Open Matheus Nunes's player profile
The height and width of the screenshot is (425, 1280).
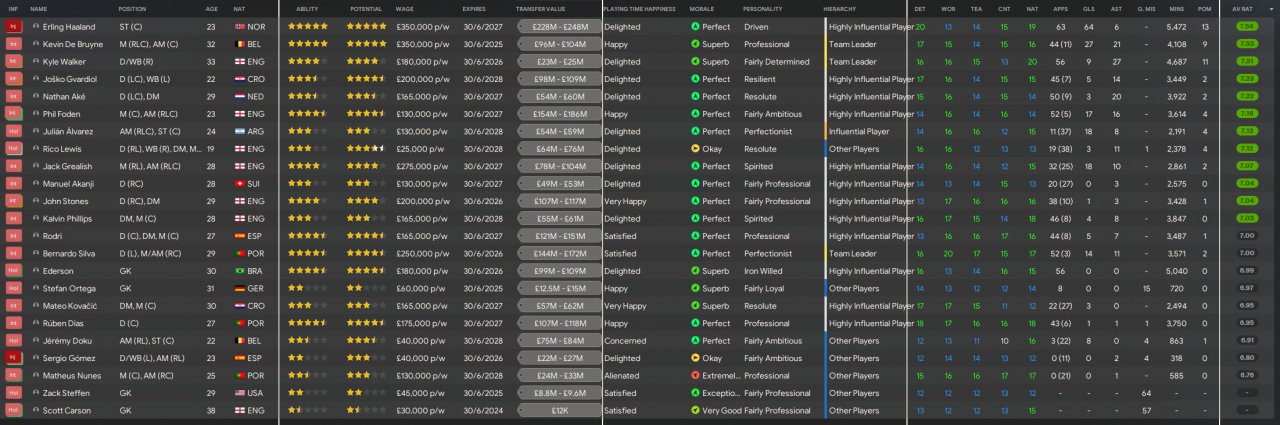(x=70, y=376)
